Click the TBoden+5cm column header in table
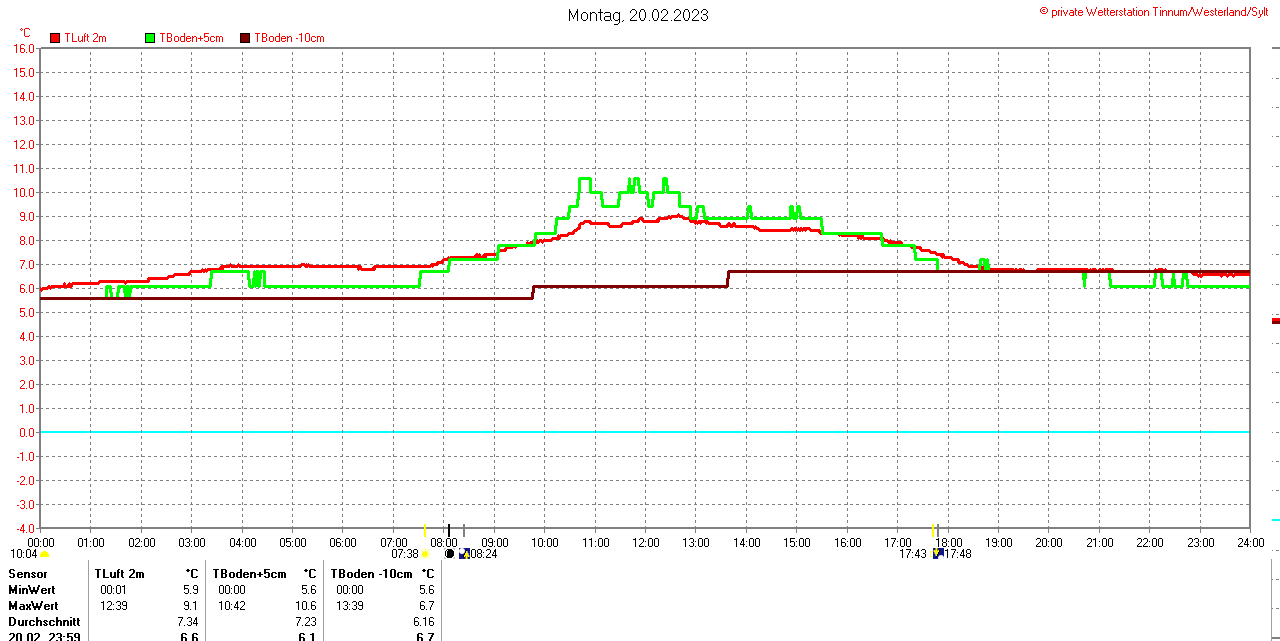This screenshot has width=1280, height=641. 249,574
